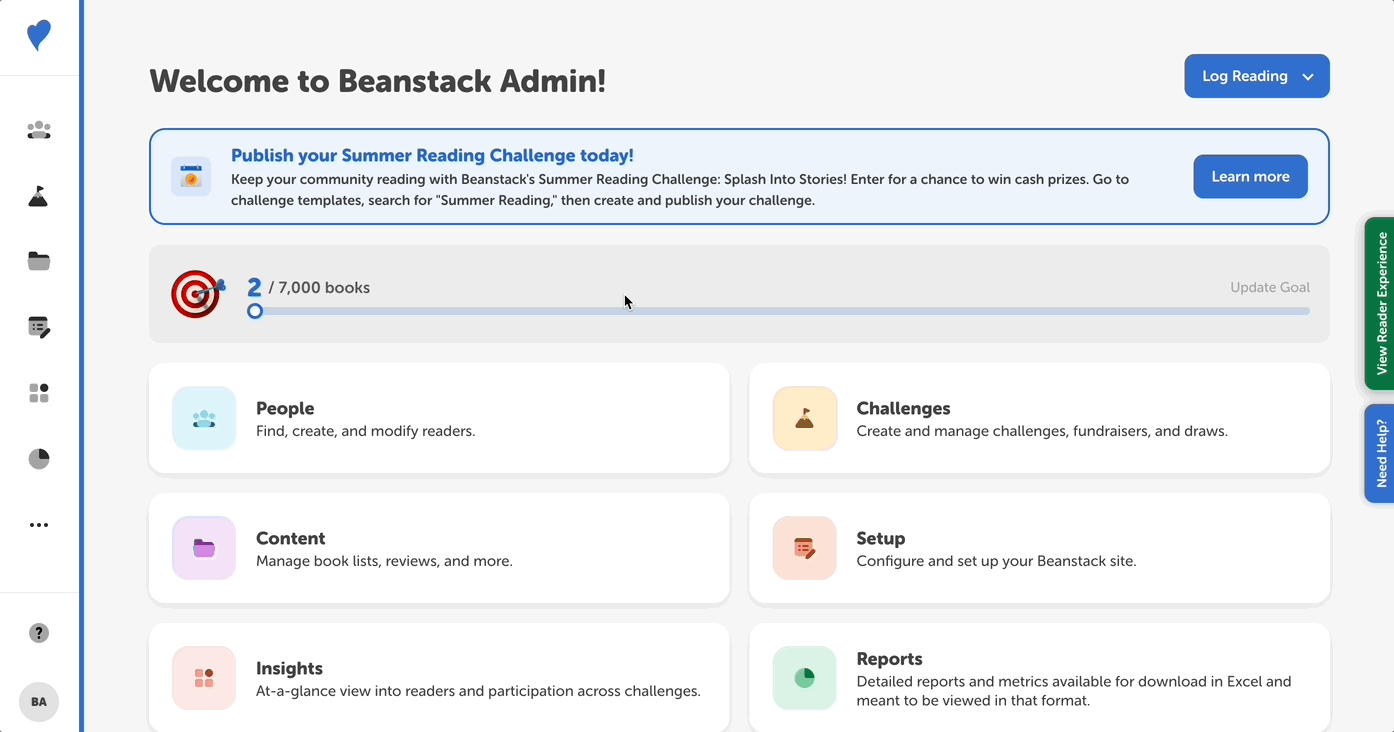Select the Insights grid icon in the sidebar
Image resolution: width=1394 pixels, height=732 pixels.
(38, 392)
